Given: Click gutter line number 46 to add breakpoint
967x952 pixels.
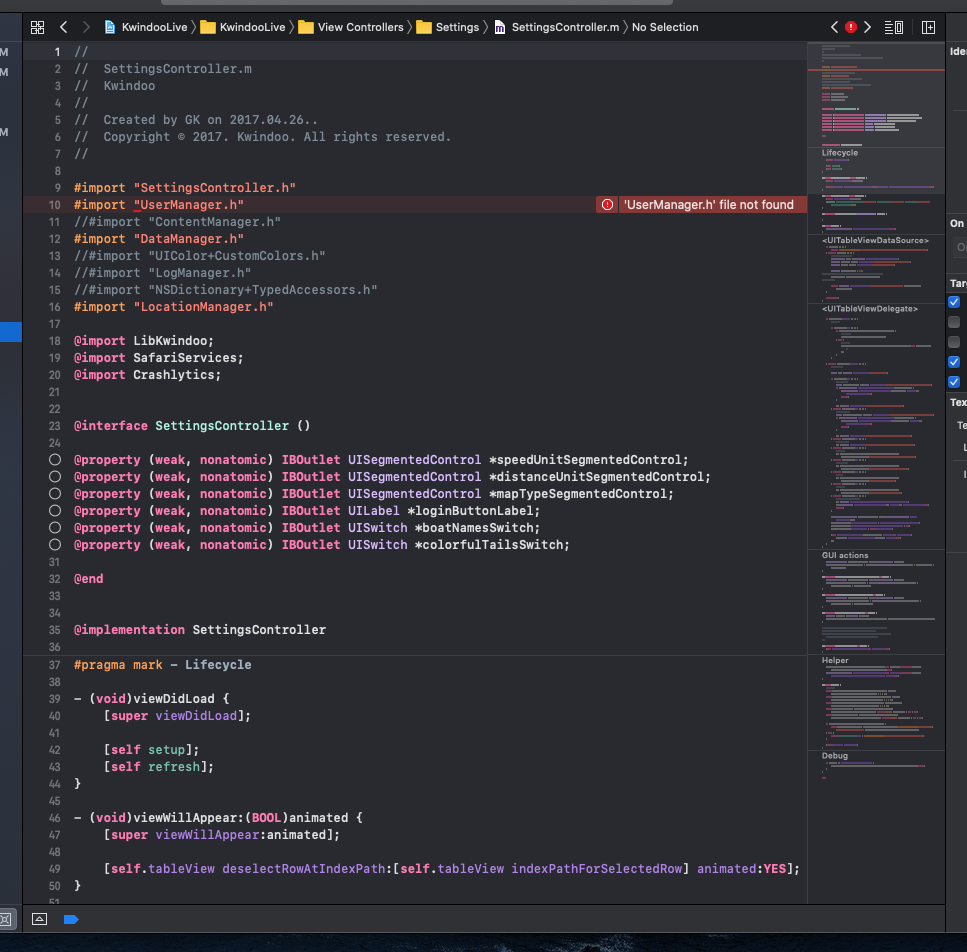Looking at the screenshot, I should (55, 818).
